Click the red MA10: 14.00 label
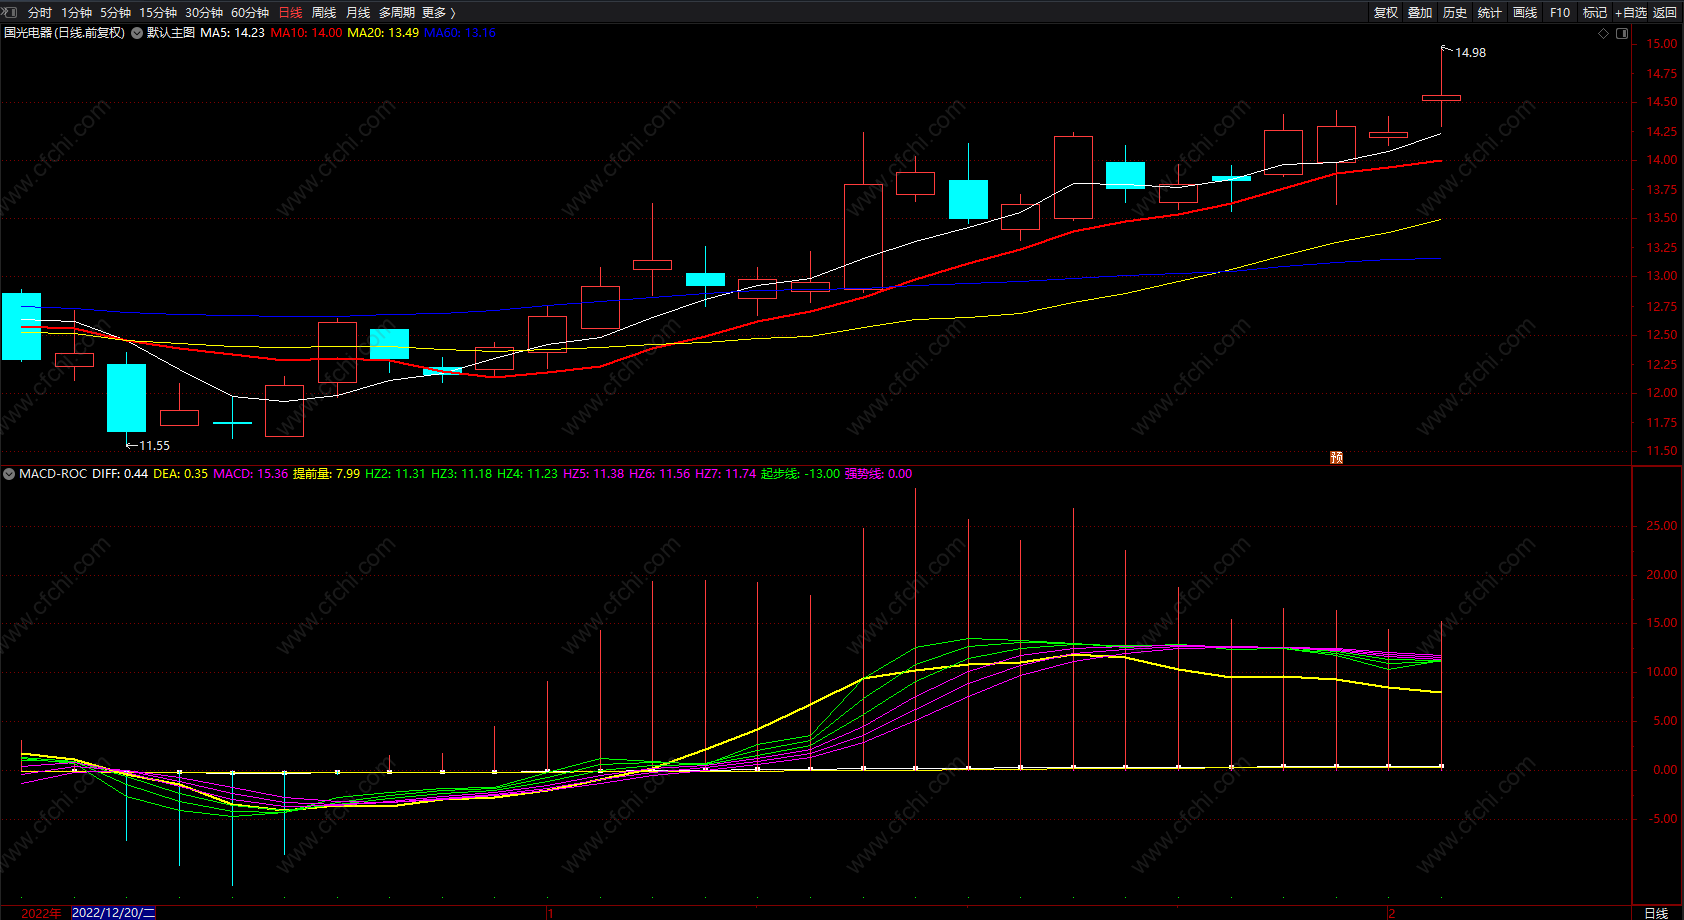Screen dimensions: 1684x920 (306, 33)
